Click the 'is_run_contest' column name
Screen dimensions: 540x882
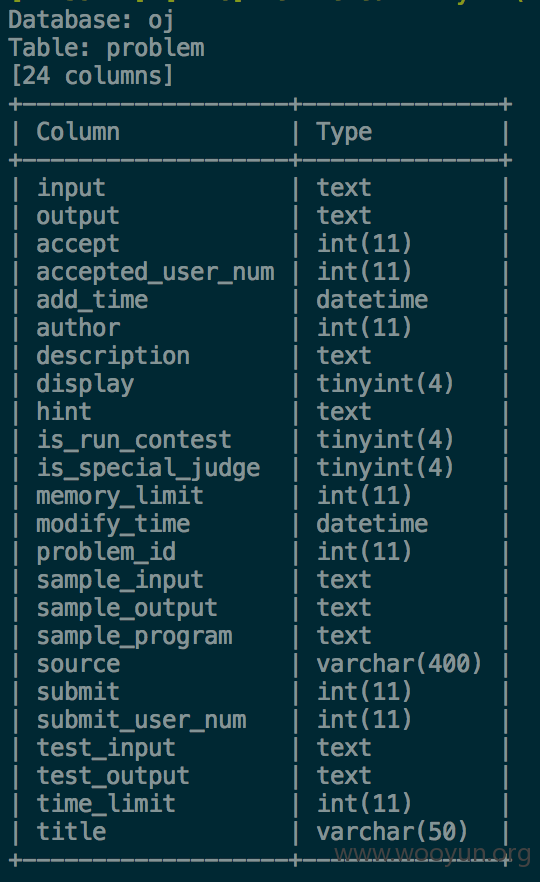coord(134,440)
